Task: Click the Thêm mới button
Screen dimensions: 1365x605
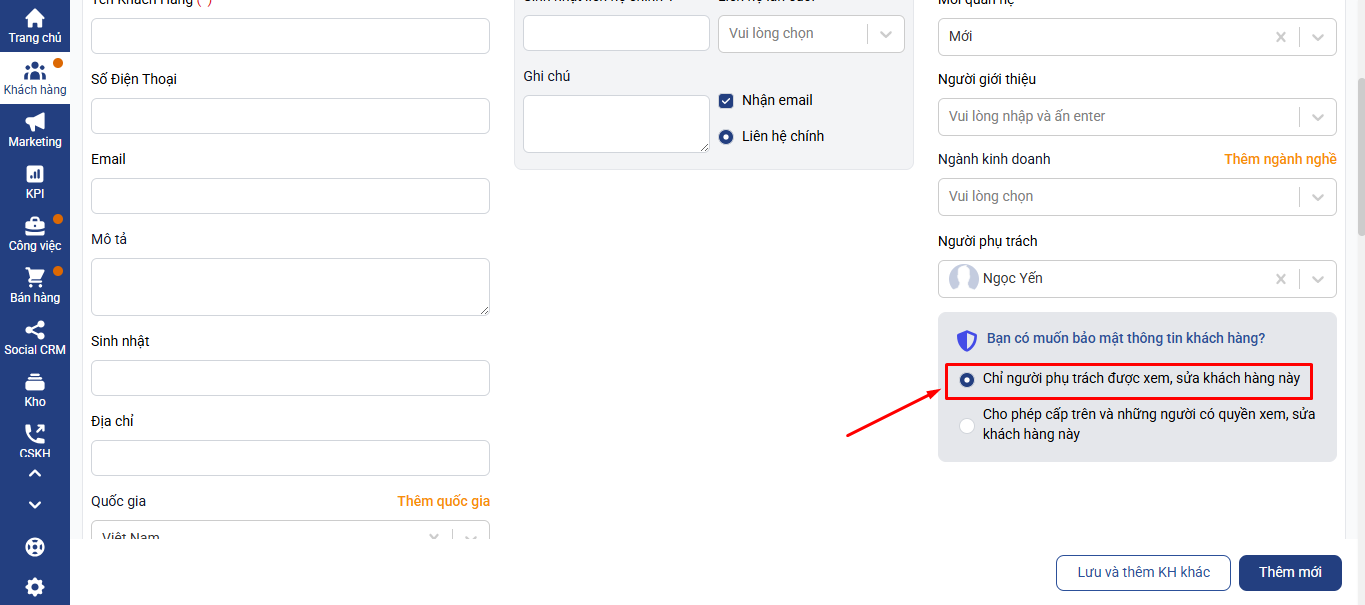Action: (1290, 573)
